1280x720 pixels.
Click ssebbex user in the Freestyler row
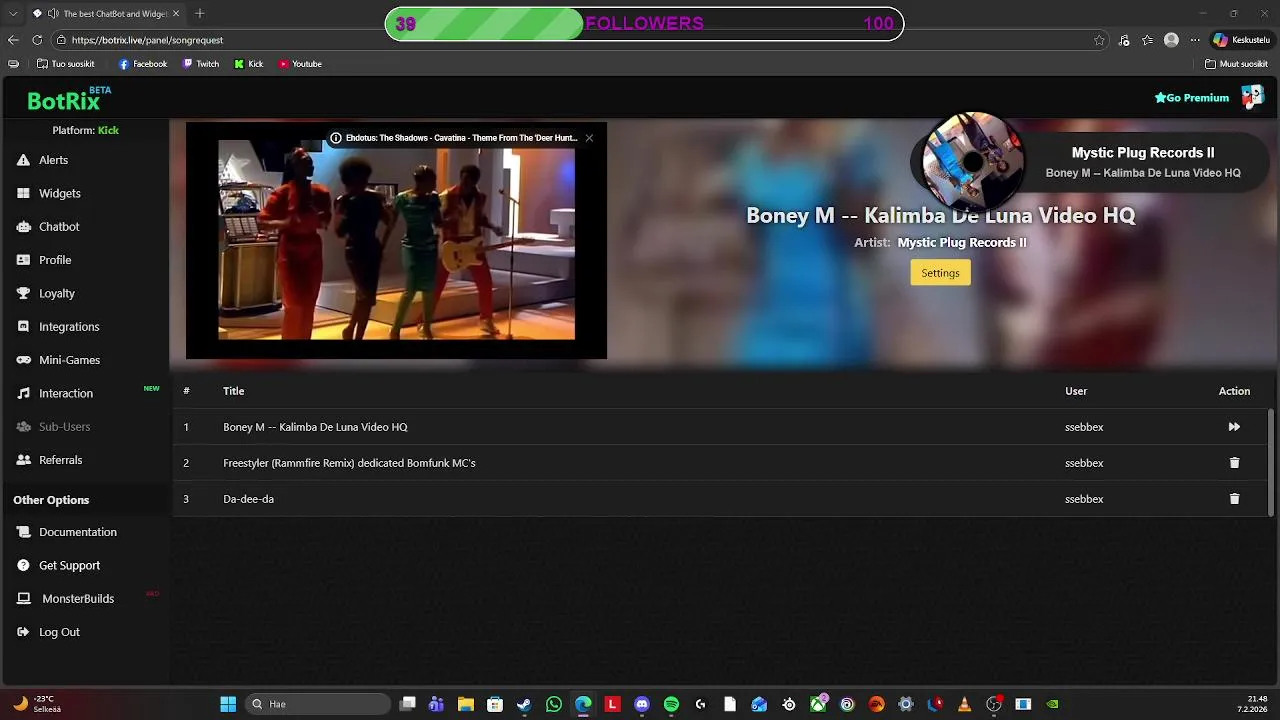pos(1084,463)
